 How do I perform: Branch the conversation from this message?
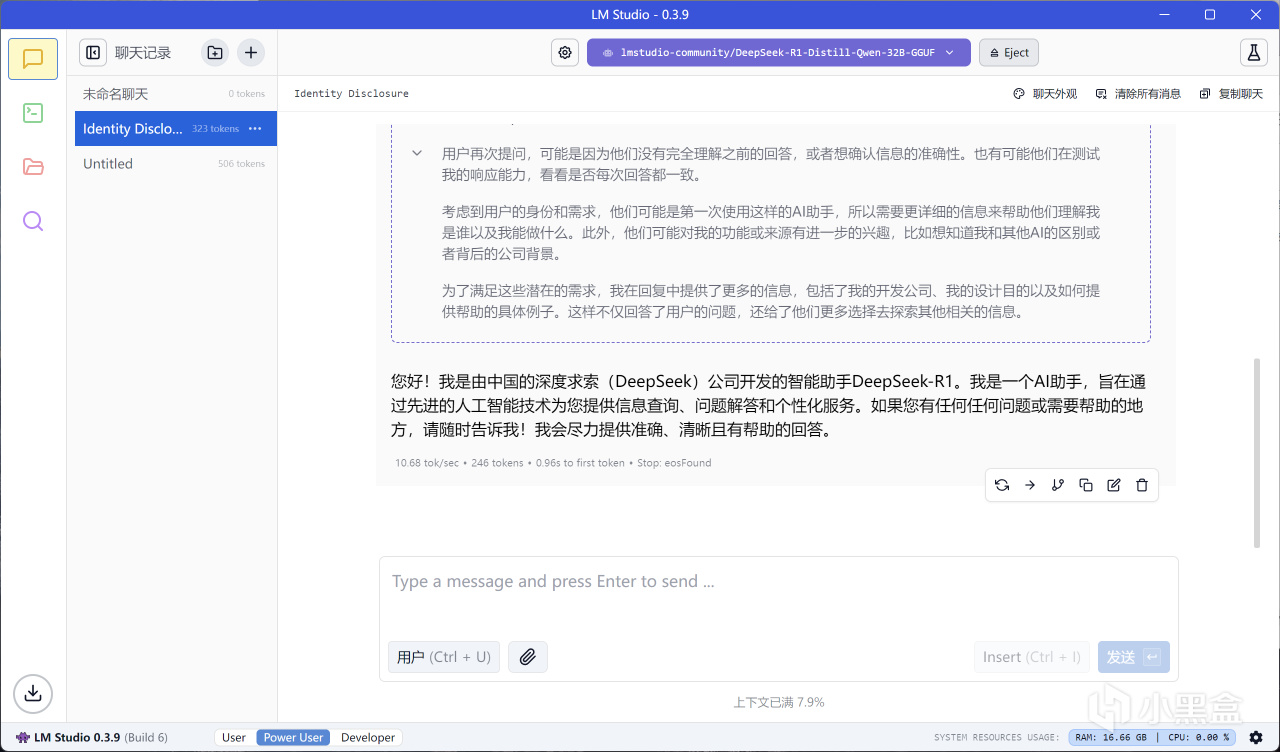pyautogui.click(x=1058, y=485)
